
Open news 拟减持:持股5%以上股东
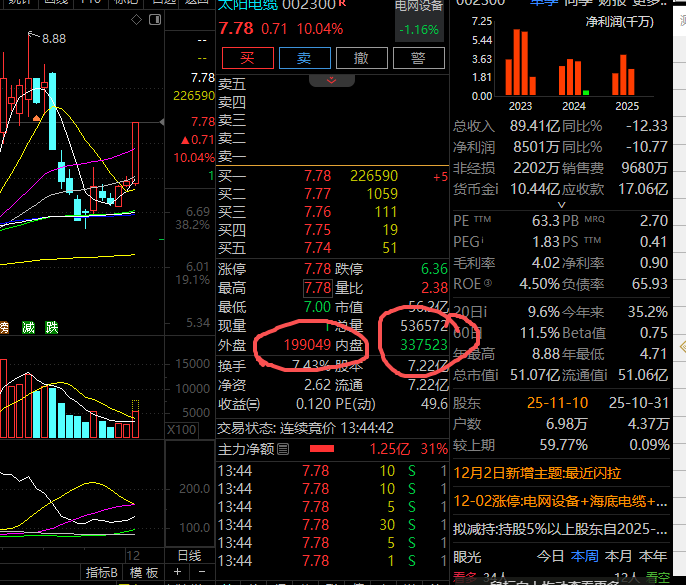tap(560, 529)
